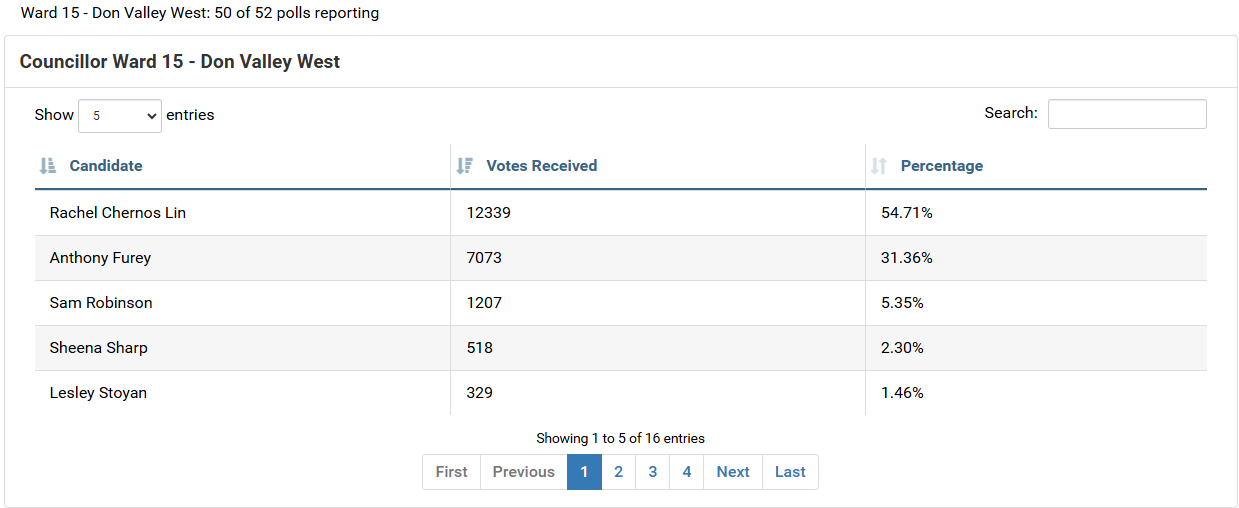Jump to the Last page

790,472
